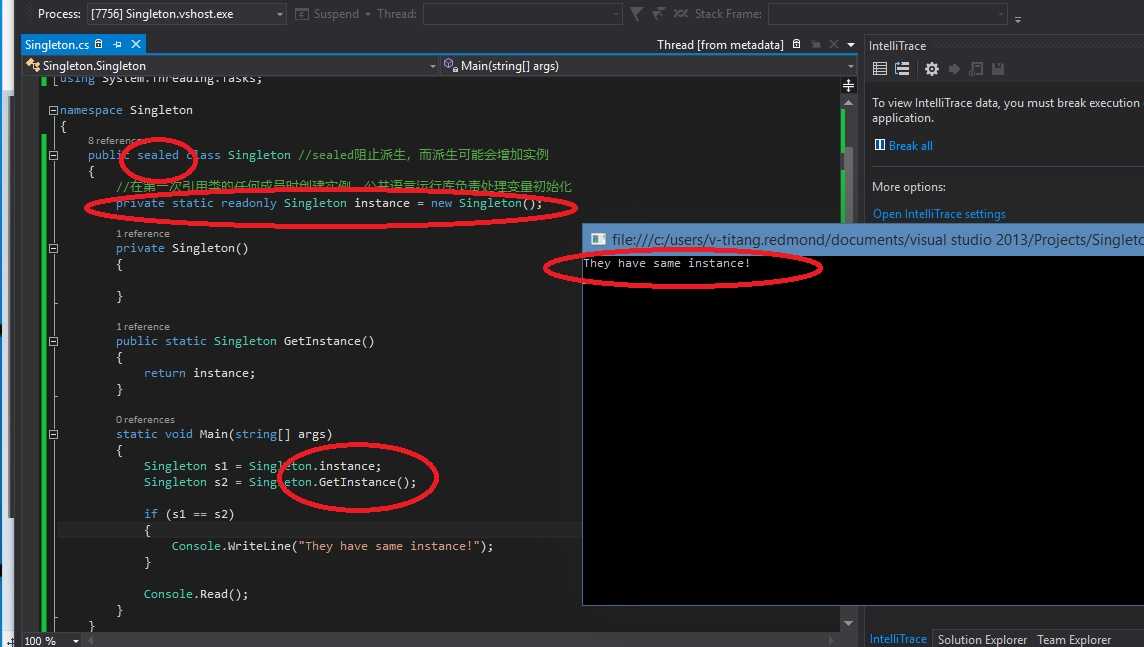Switch to IntelliTrace bottom tab
This screenshot has width=1144, height=647.
coord(898,639)
